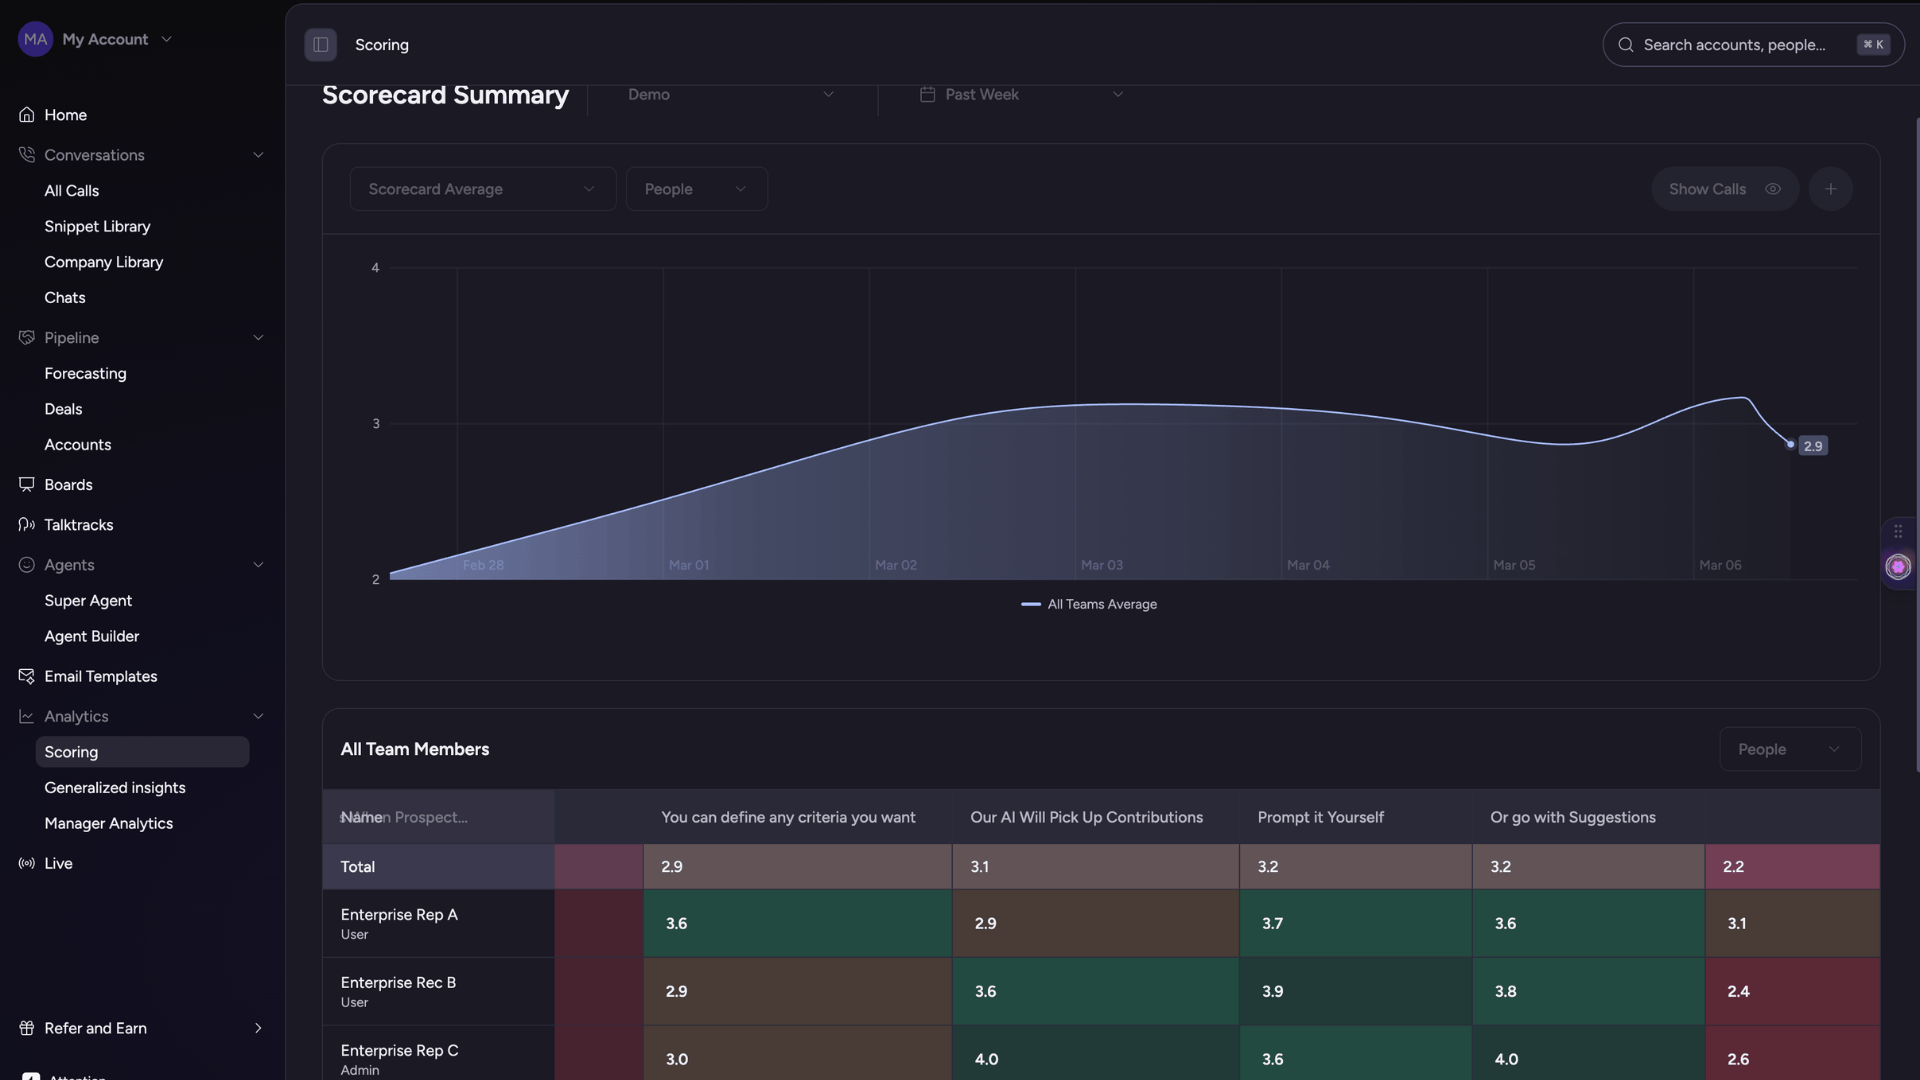Click the Boards icon

[27, 485]
